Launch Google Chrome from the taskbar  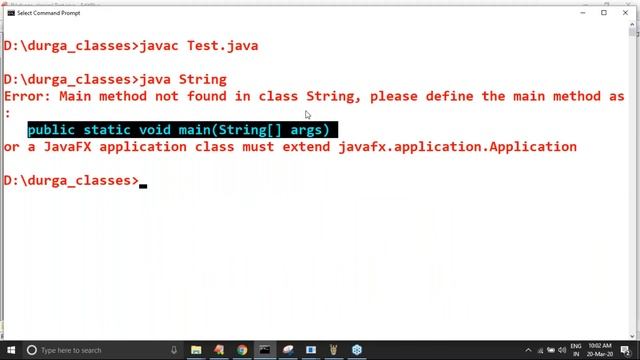coord(242,350)
